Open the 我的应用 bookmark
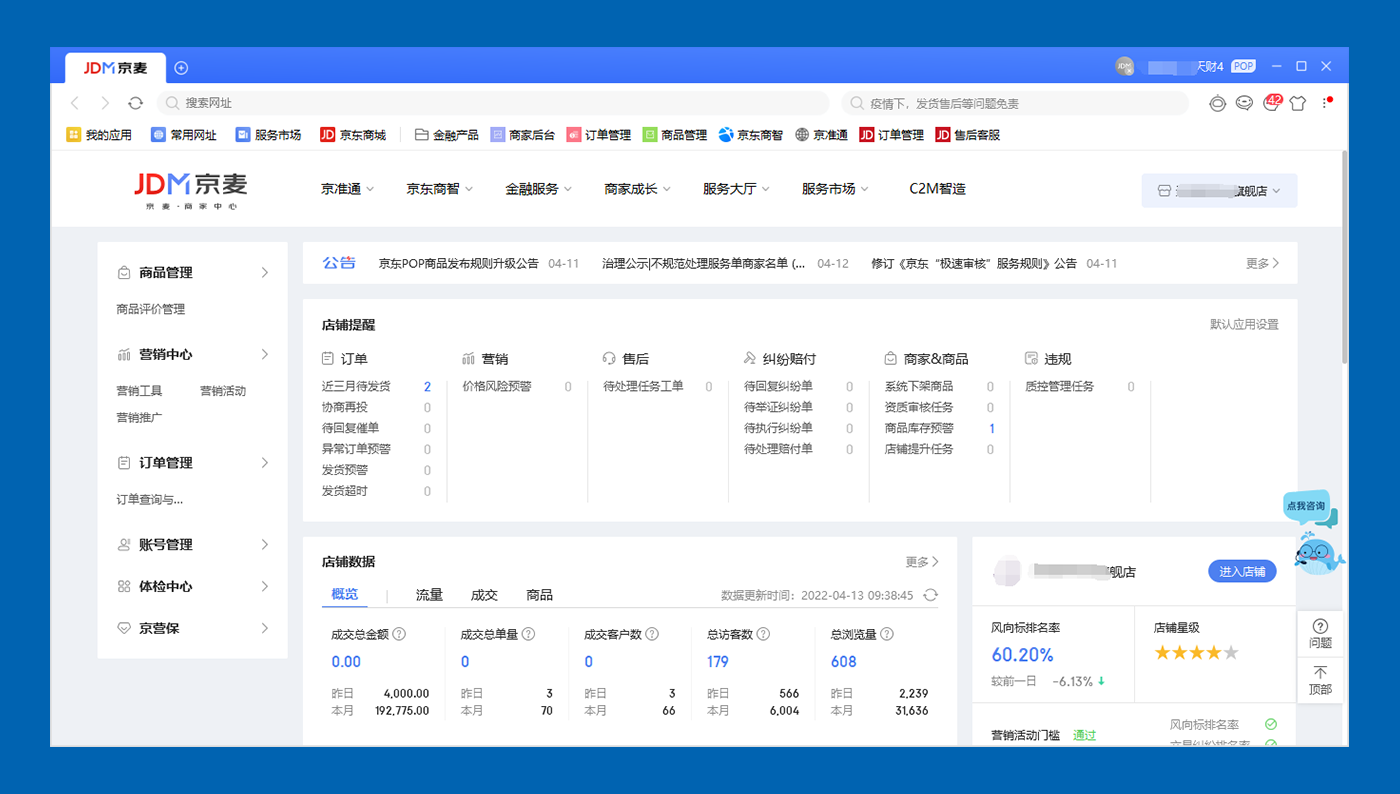This screenshot has height=794, width=1400. pos(99,135)
